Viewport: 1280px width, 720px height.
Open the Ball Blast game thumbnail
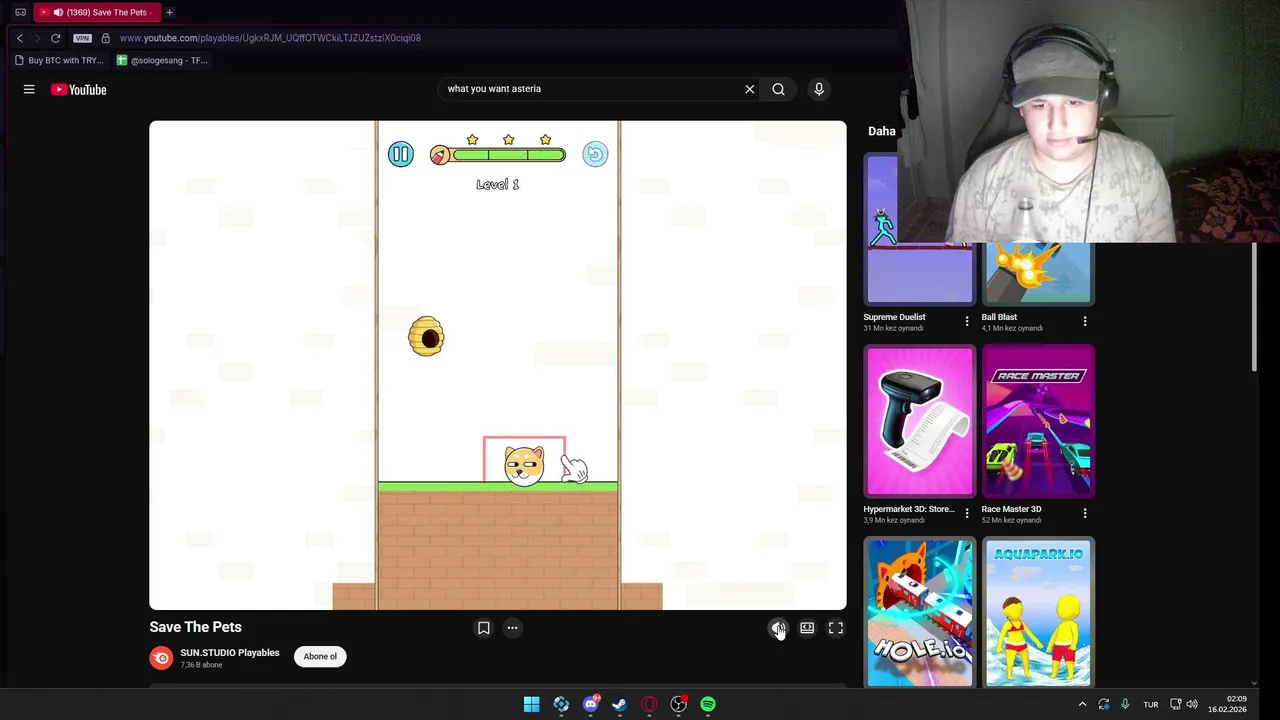[1038, 272]
